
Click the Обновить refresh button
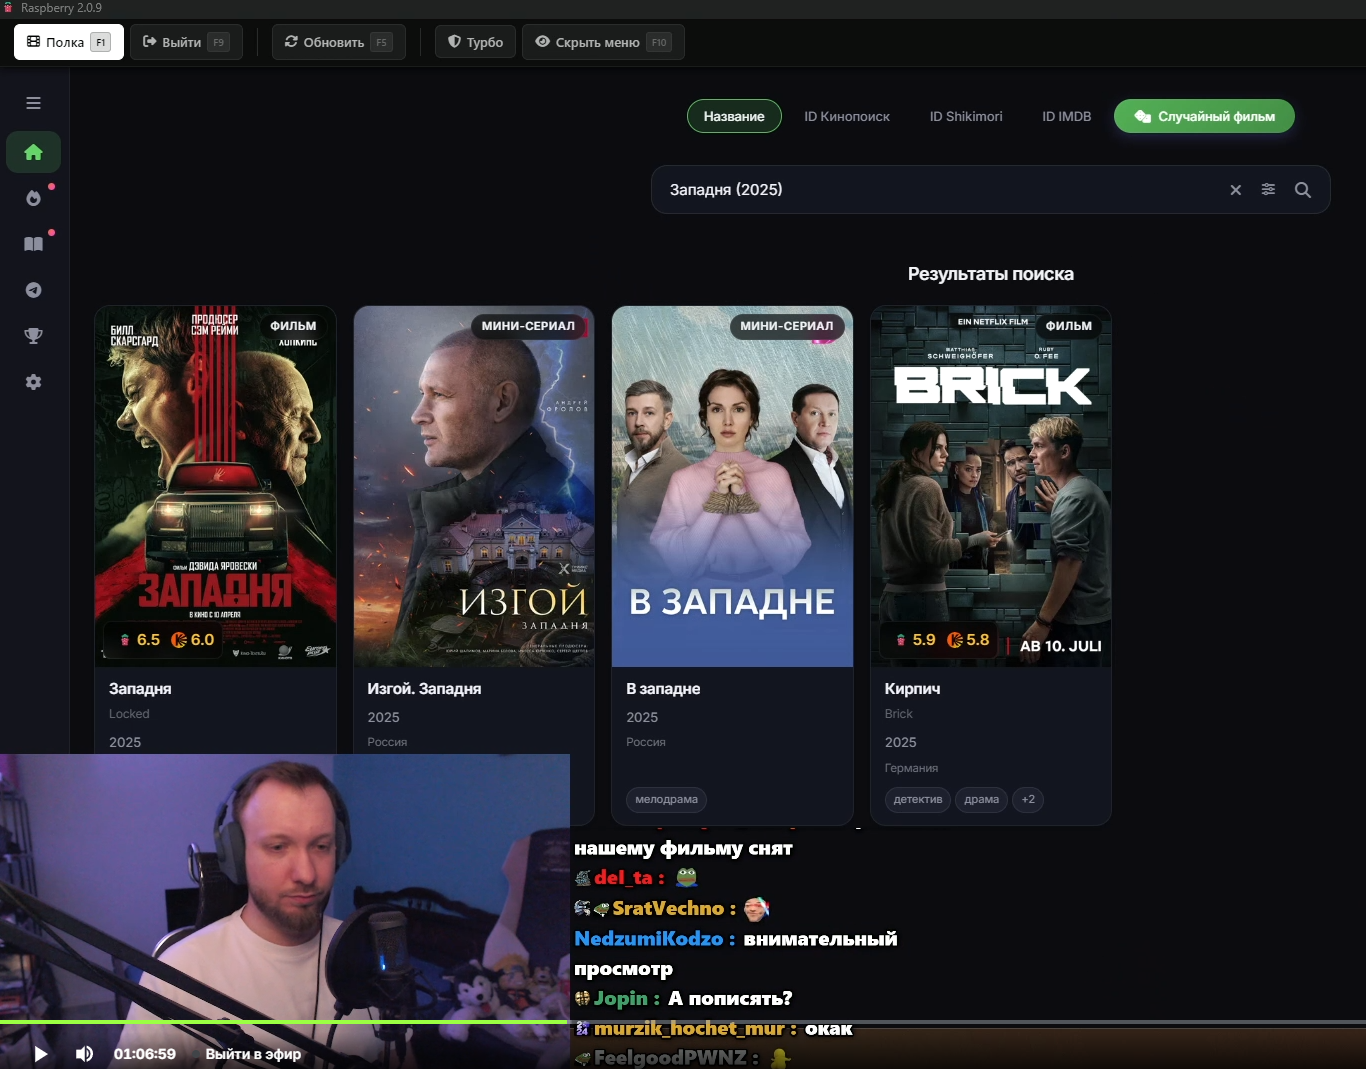click(x=339, y=42)
